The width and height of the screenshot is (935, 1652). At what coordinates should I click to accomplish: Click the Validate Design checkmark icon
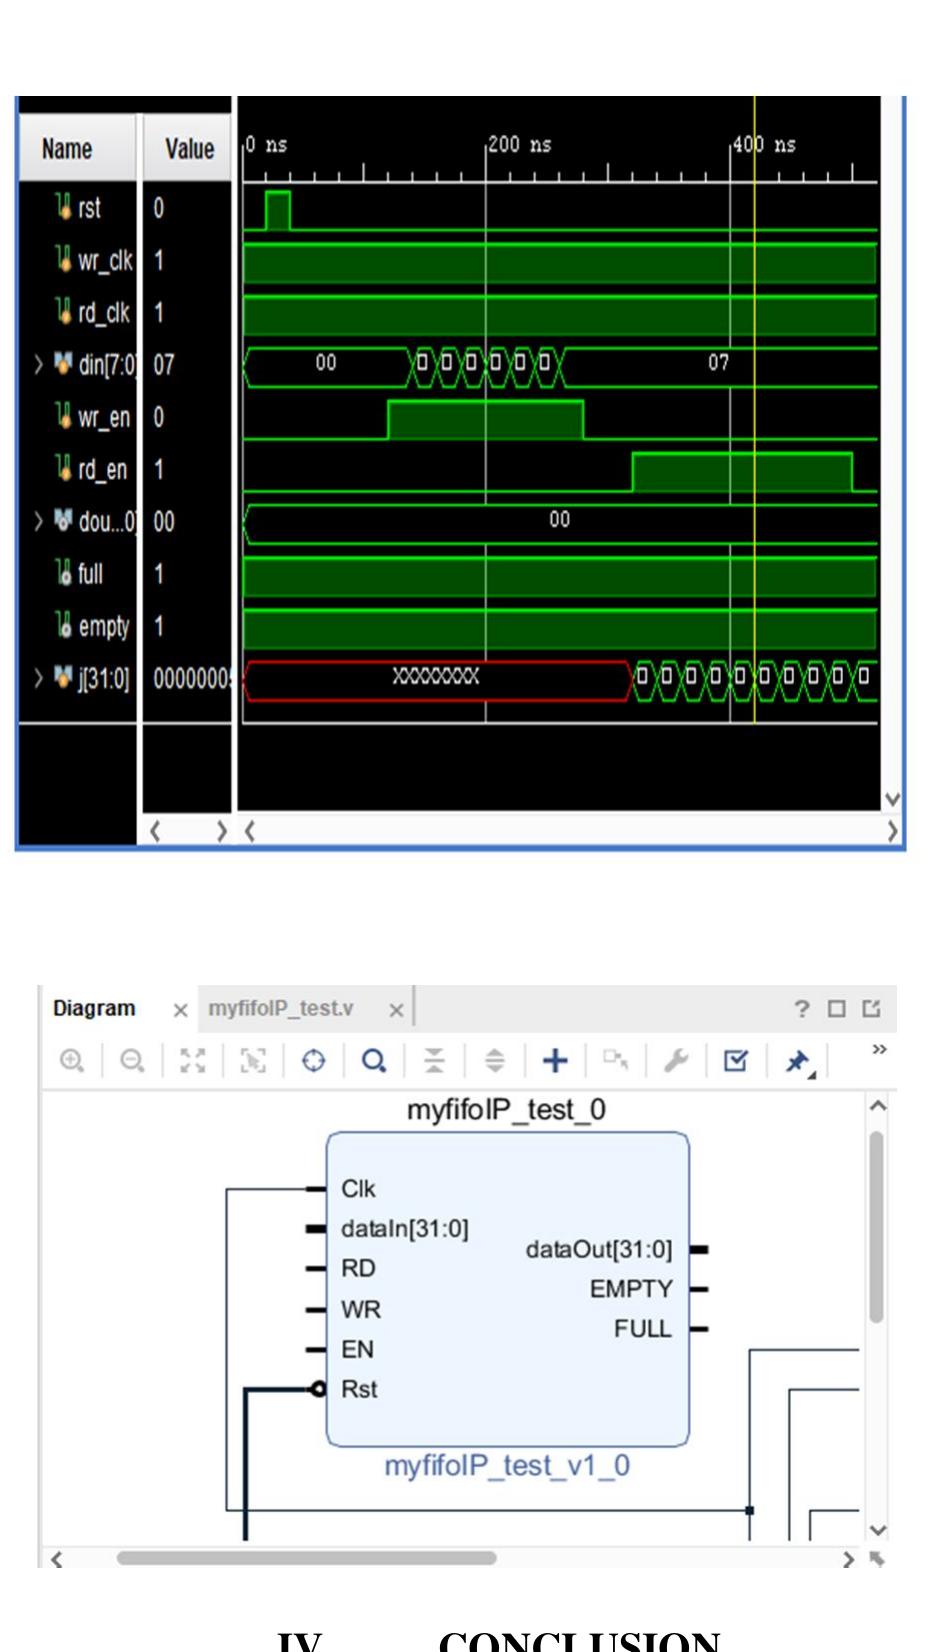736,1060
